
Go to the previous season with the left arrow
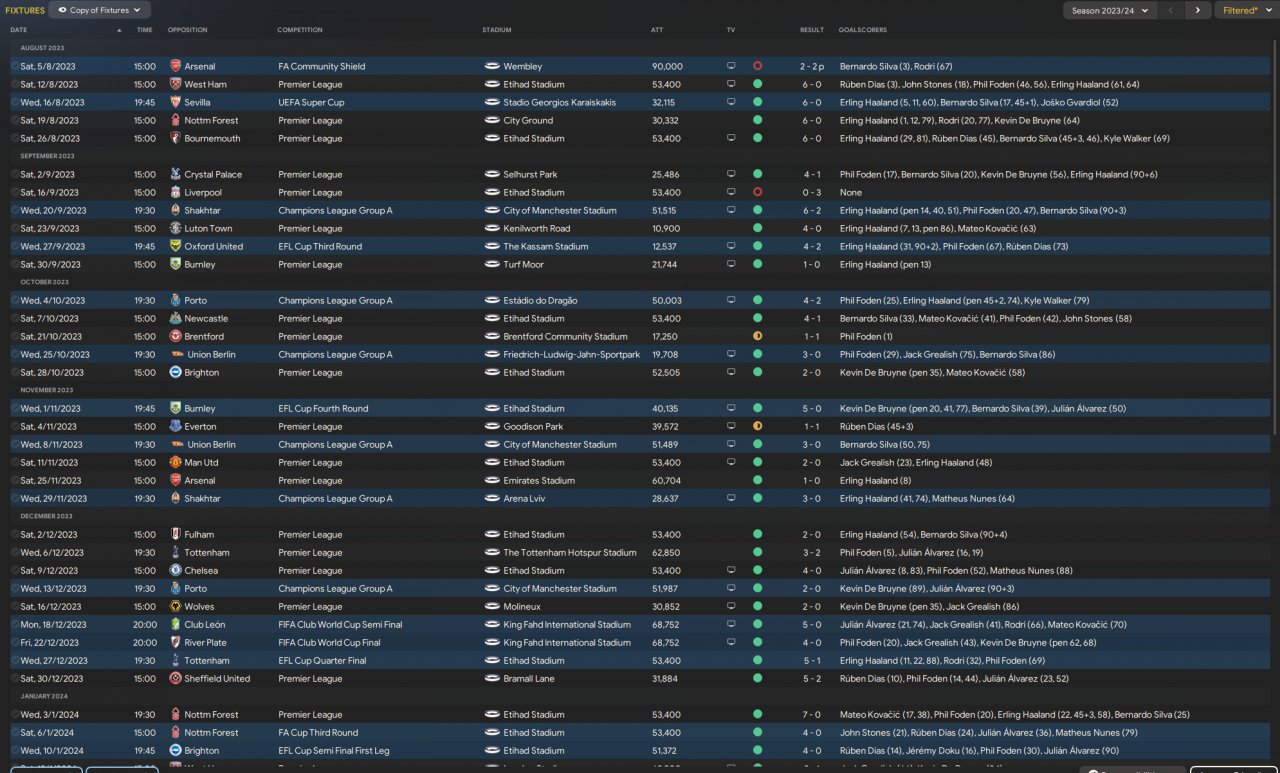tap(1171, 10)
